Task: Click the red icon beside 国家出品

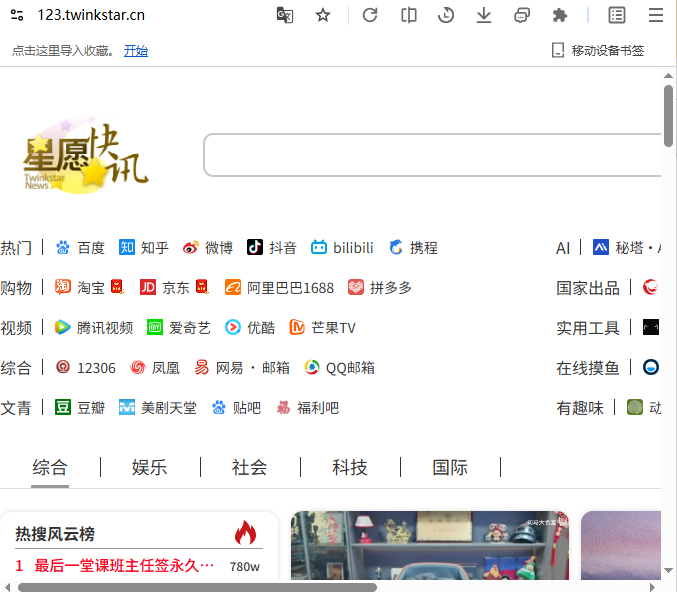Action: point(651,287)
